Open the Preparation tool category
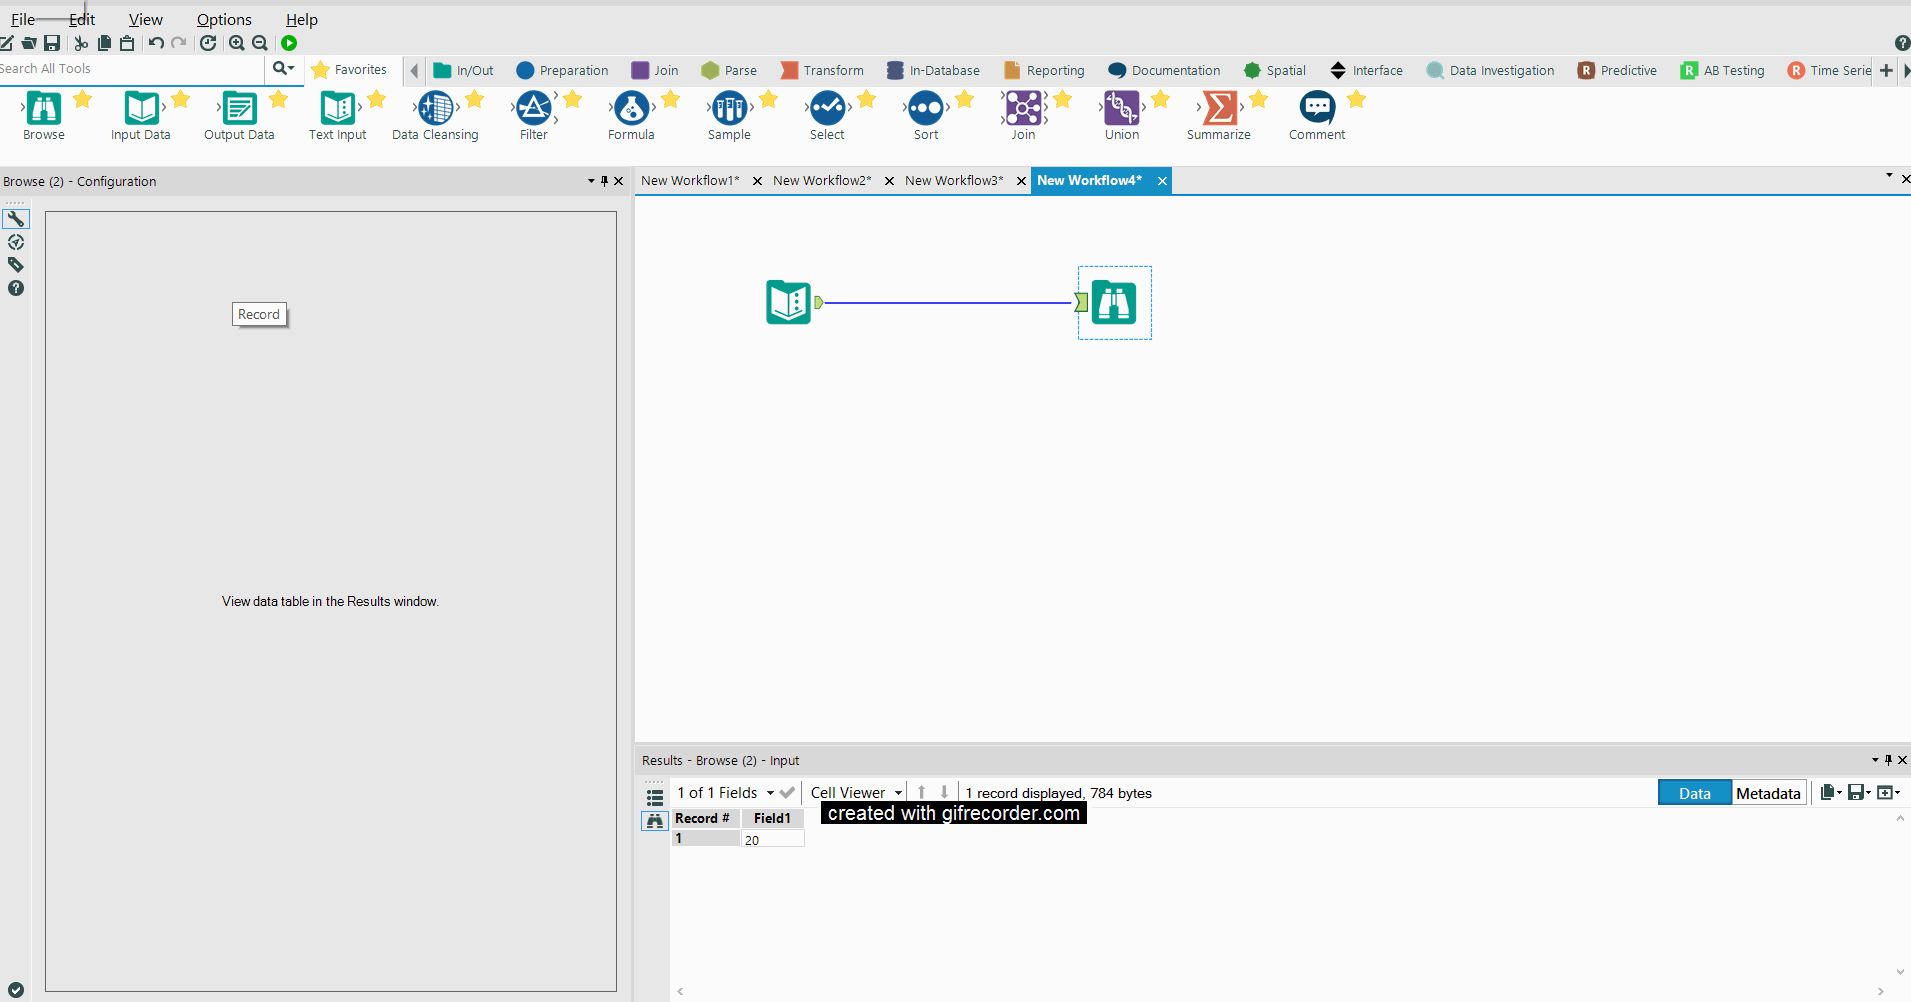Image resolution: width=1911 pixels, height=1002 pixels. (562, 70)
